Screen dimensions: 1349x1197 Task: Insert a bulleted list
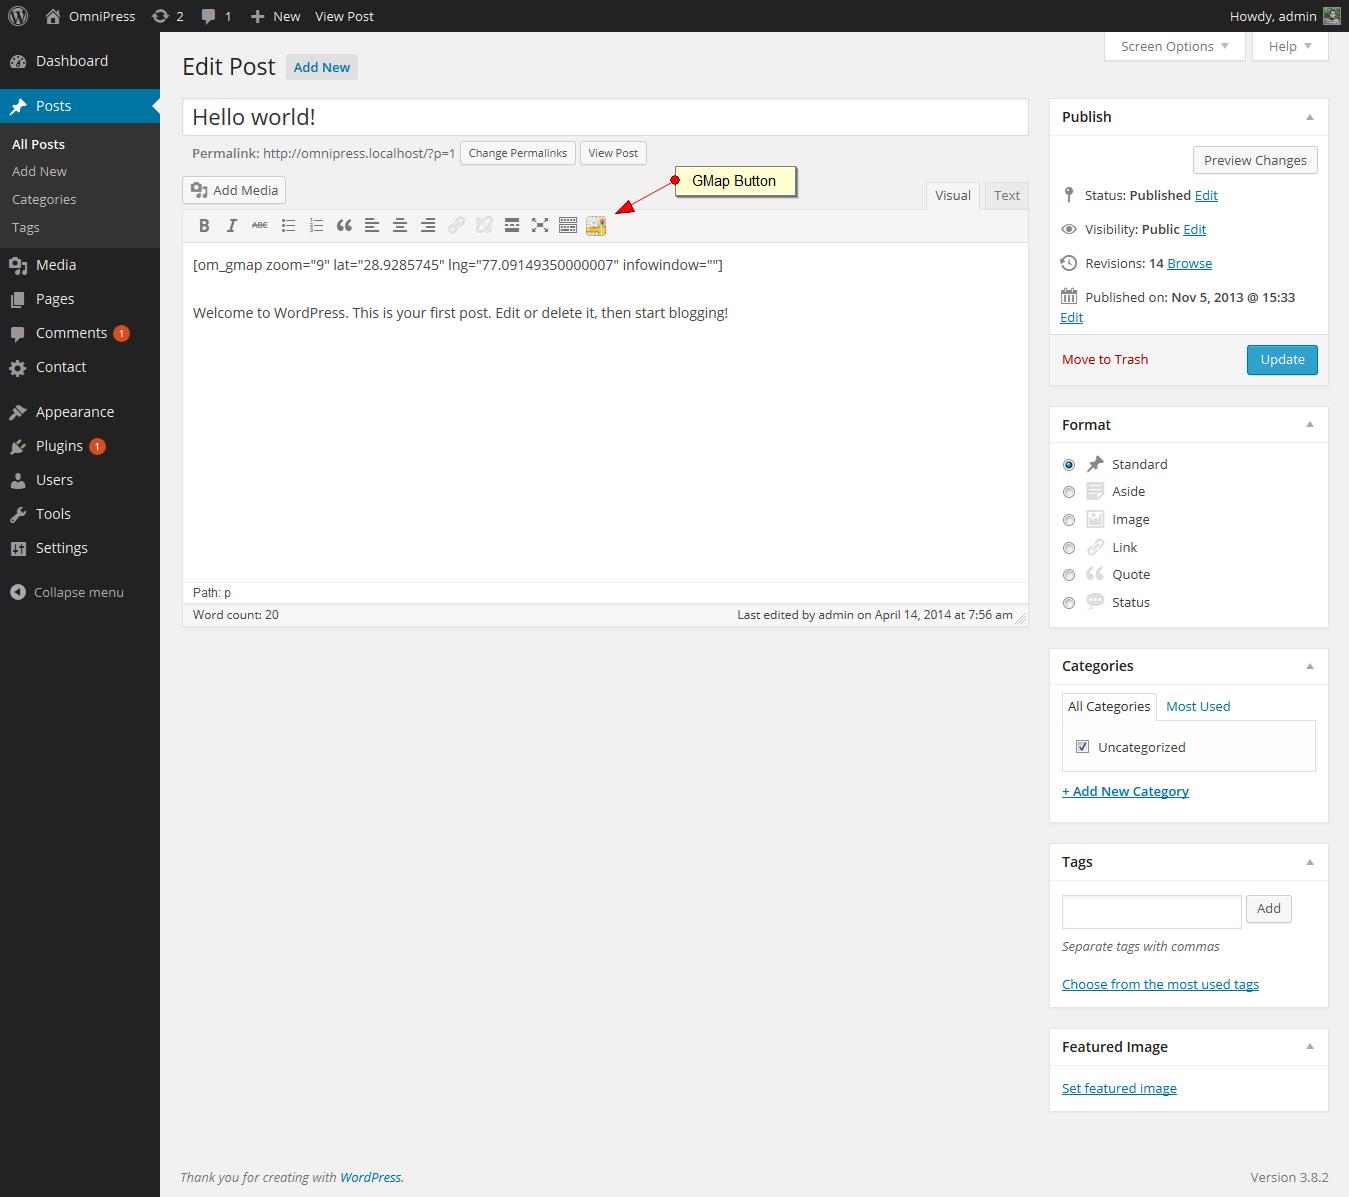[x=288, y=226]
